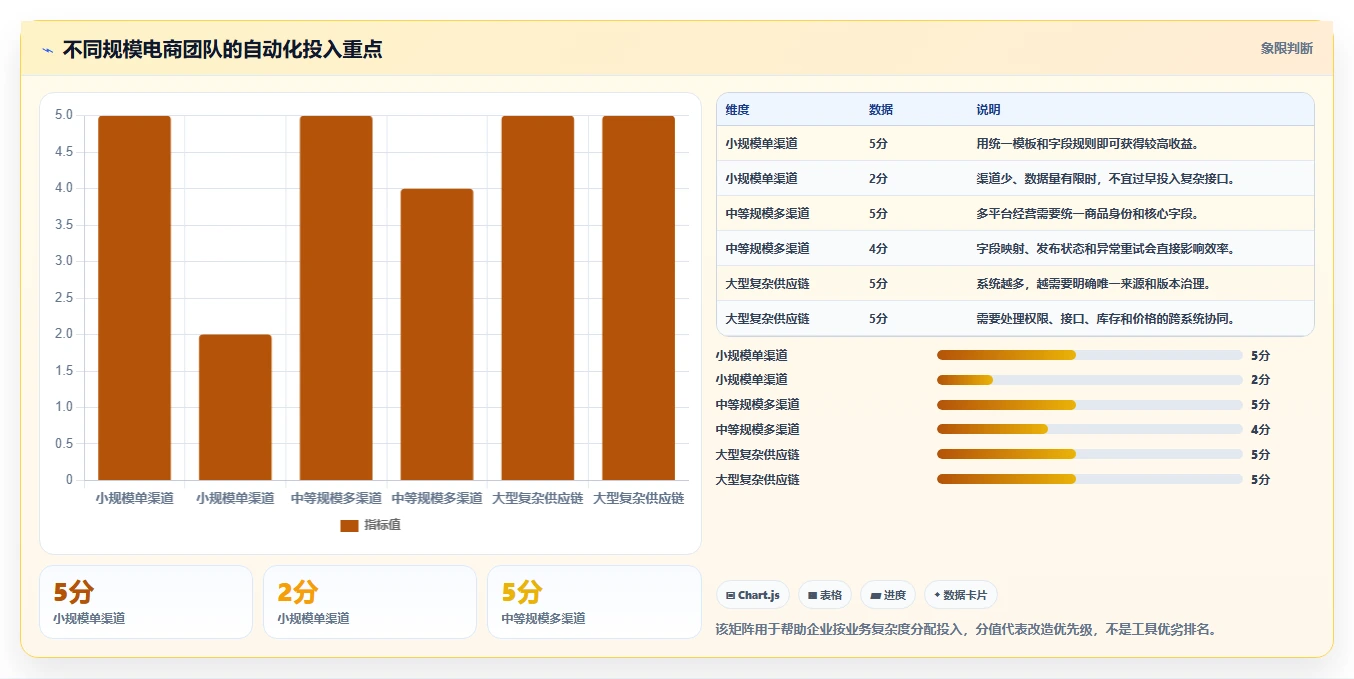Image resolution: width=1354 pixels, height=679 pixels.
Task: Click the 中等规模多渠道 5分 progress bar
Action: pyautogui.click(x=1089, y=405)
